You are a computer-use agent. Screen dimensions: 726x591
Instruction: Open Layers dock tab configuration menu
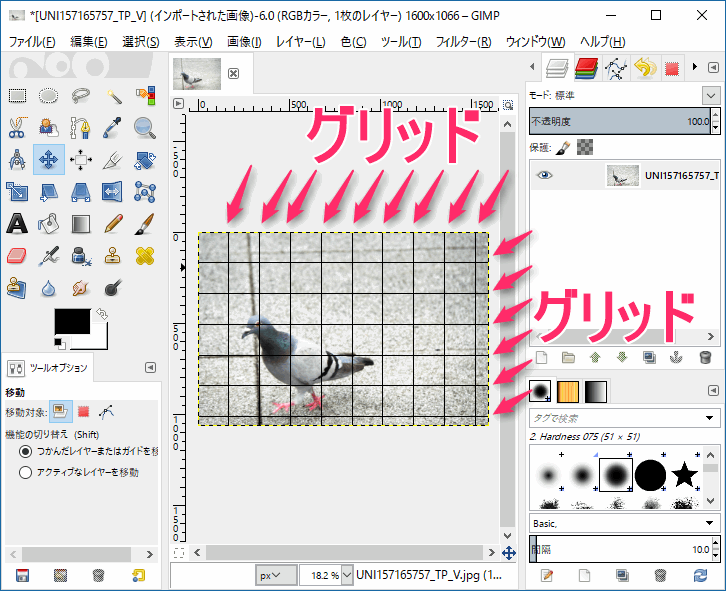[713, 67]
